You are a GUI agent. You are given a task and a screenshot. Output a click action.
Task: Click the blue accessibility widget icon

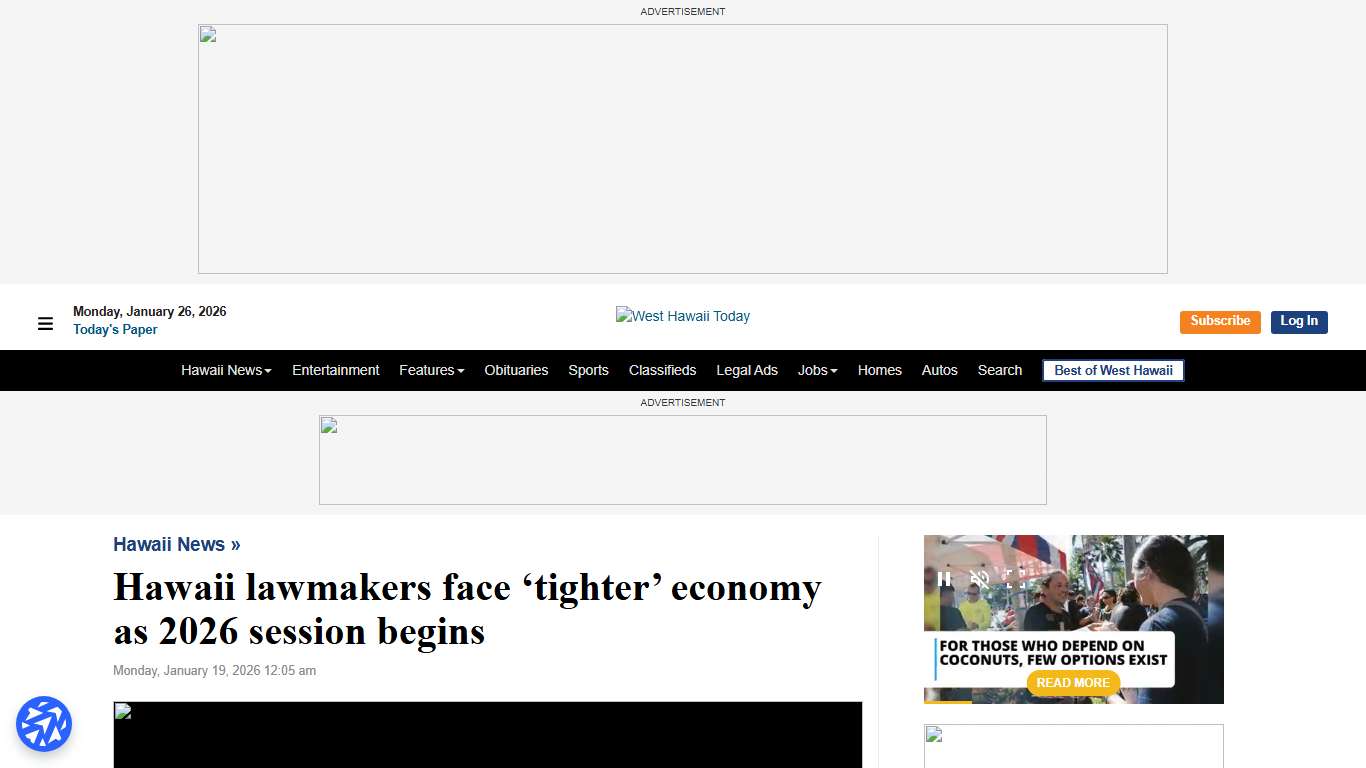coord(44,724)
